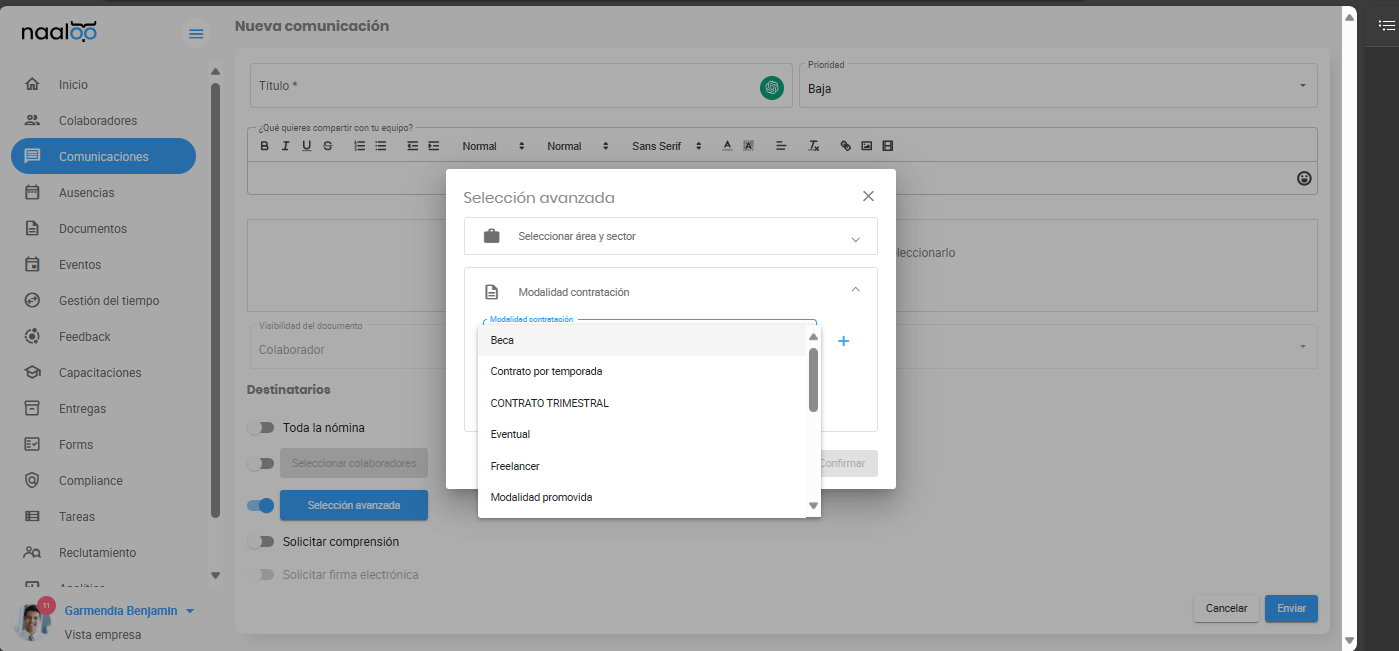This screenshot has height=651, width=1399.
Task: Click the notification badge showing 11
Action: point(45,605)
